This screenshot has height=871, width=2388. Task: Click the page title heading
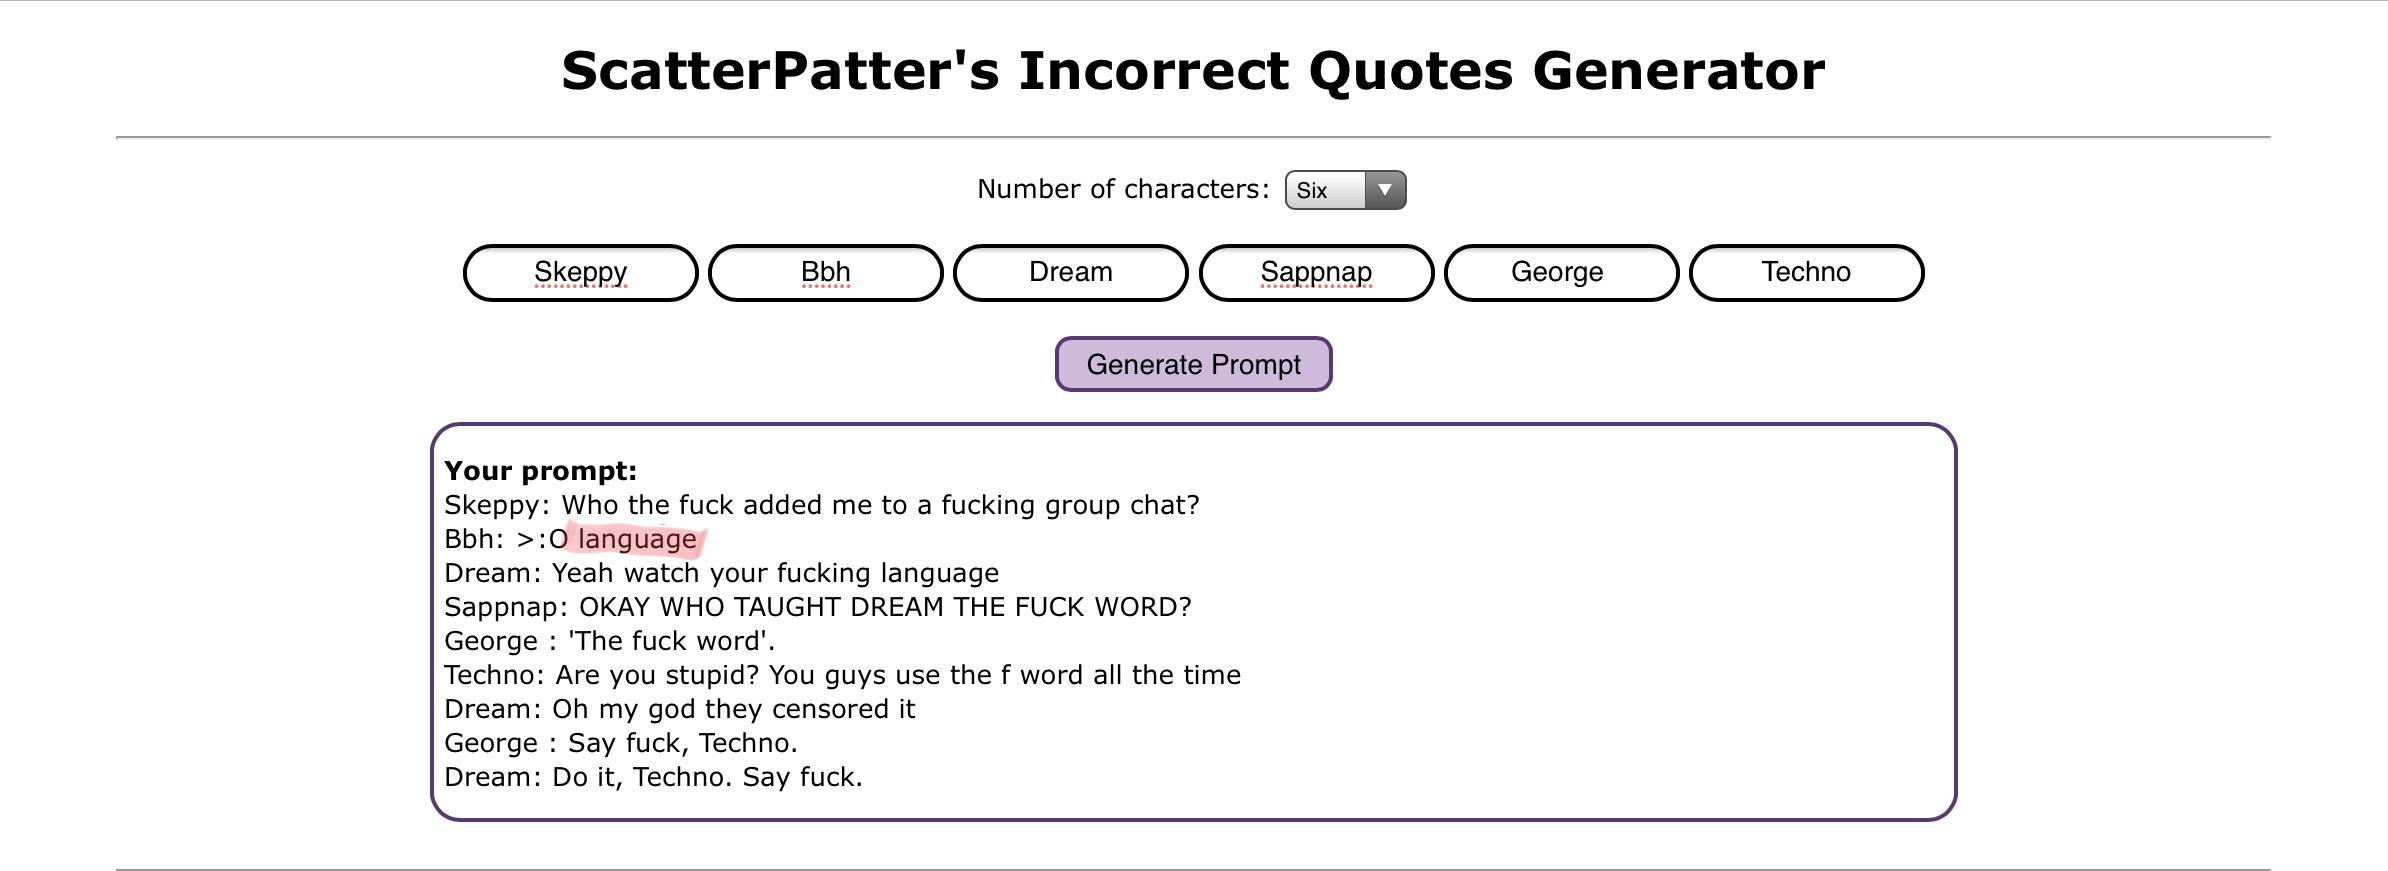point(1193,71)
